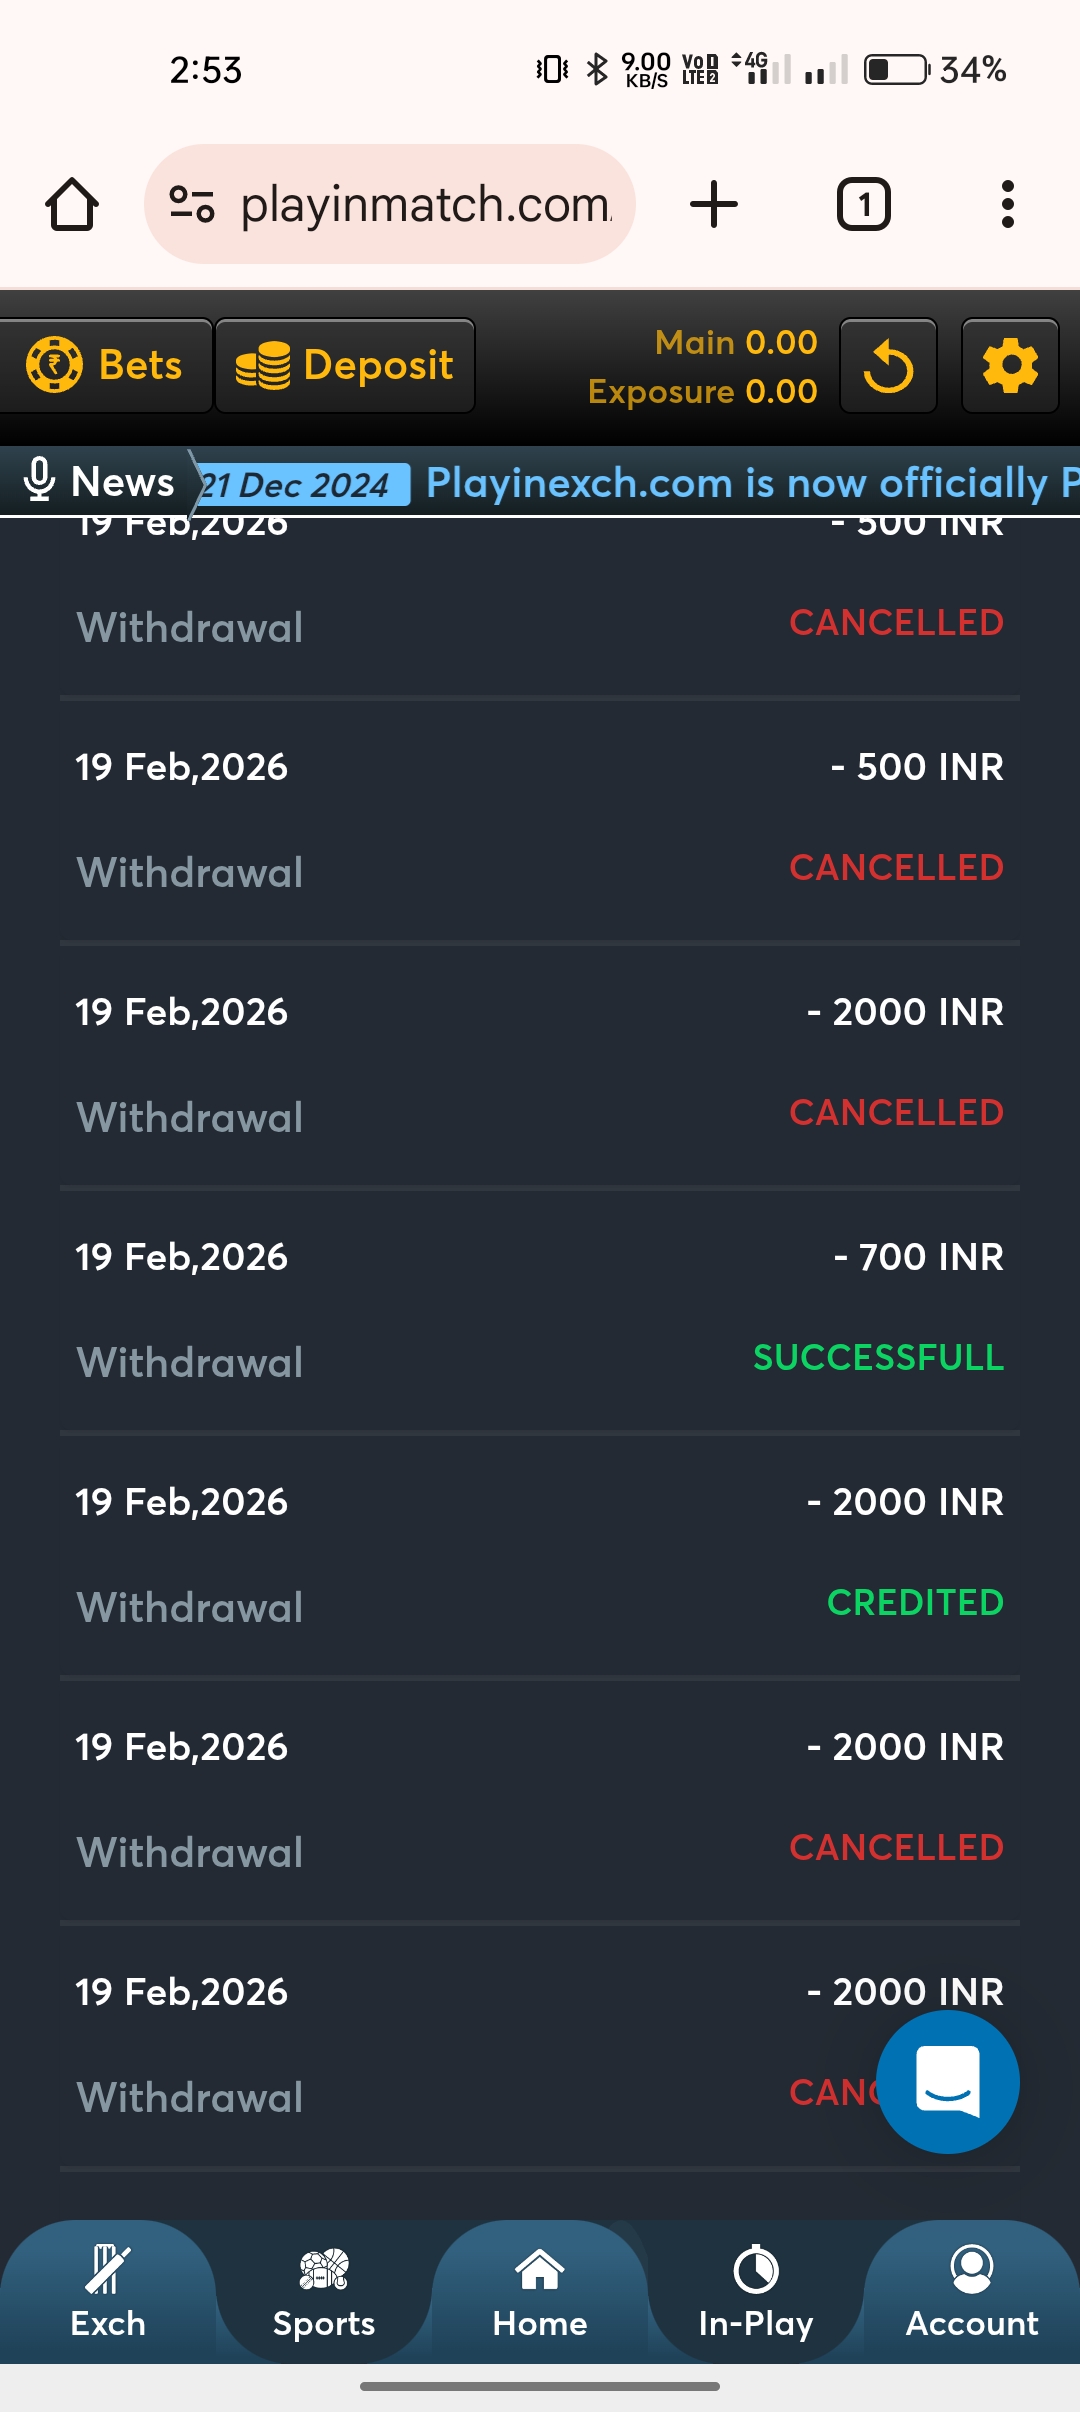This screenshot has width=1080, height=2412.
Task: Open the live chat bubble
Action: coord(947,2082)
